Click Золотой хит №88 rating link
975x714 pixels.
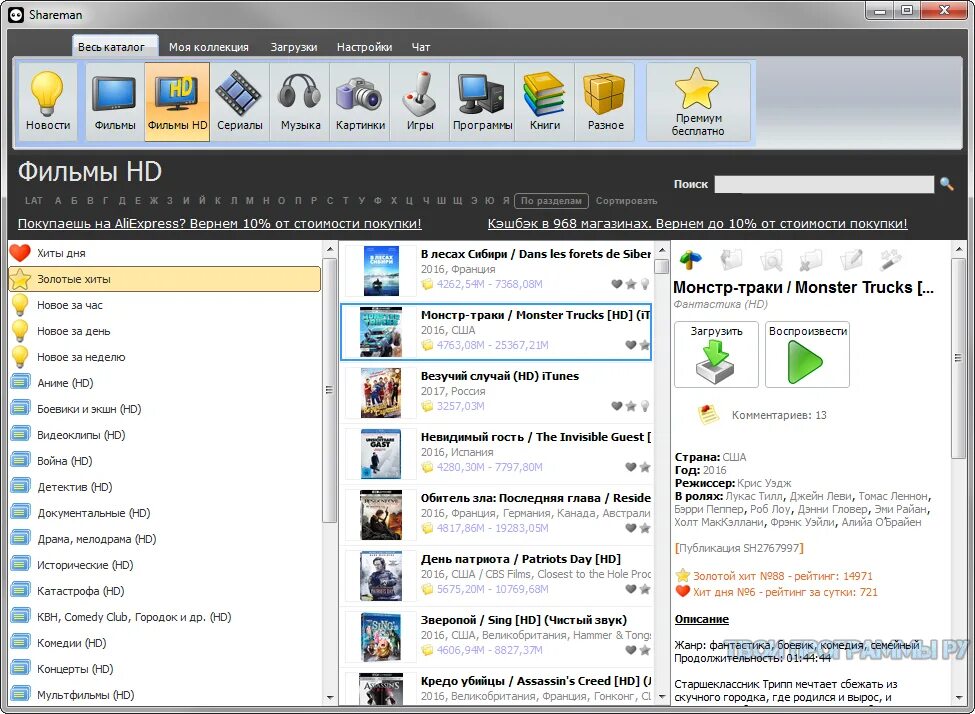pos(782,576)
